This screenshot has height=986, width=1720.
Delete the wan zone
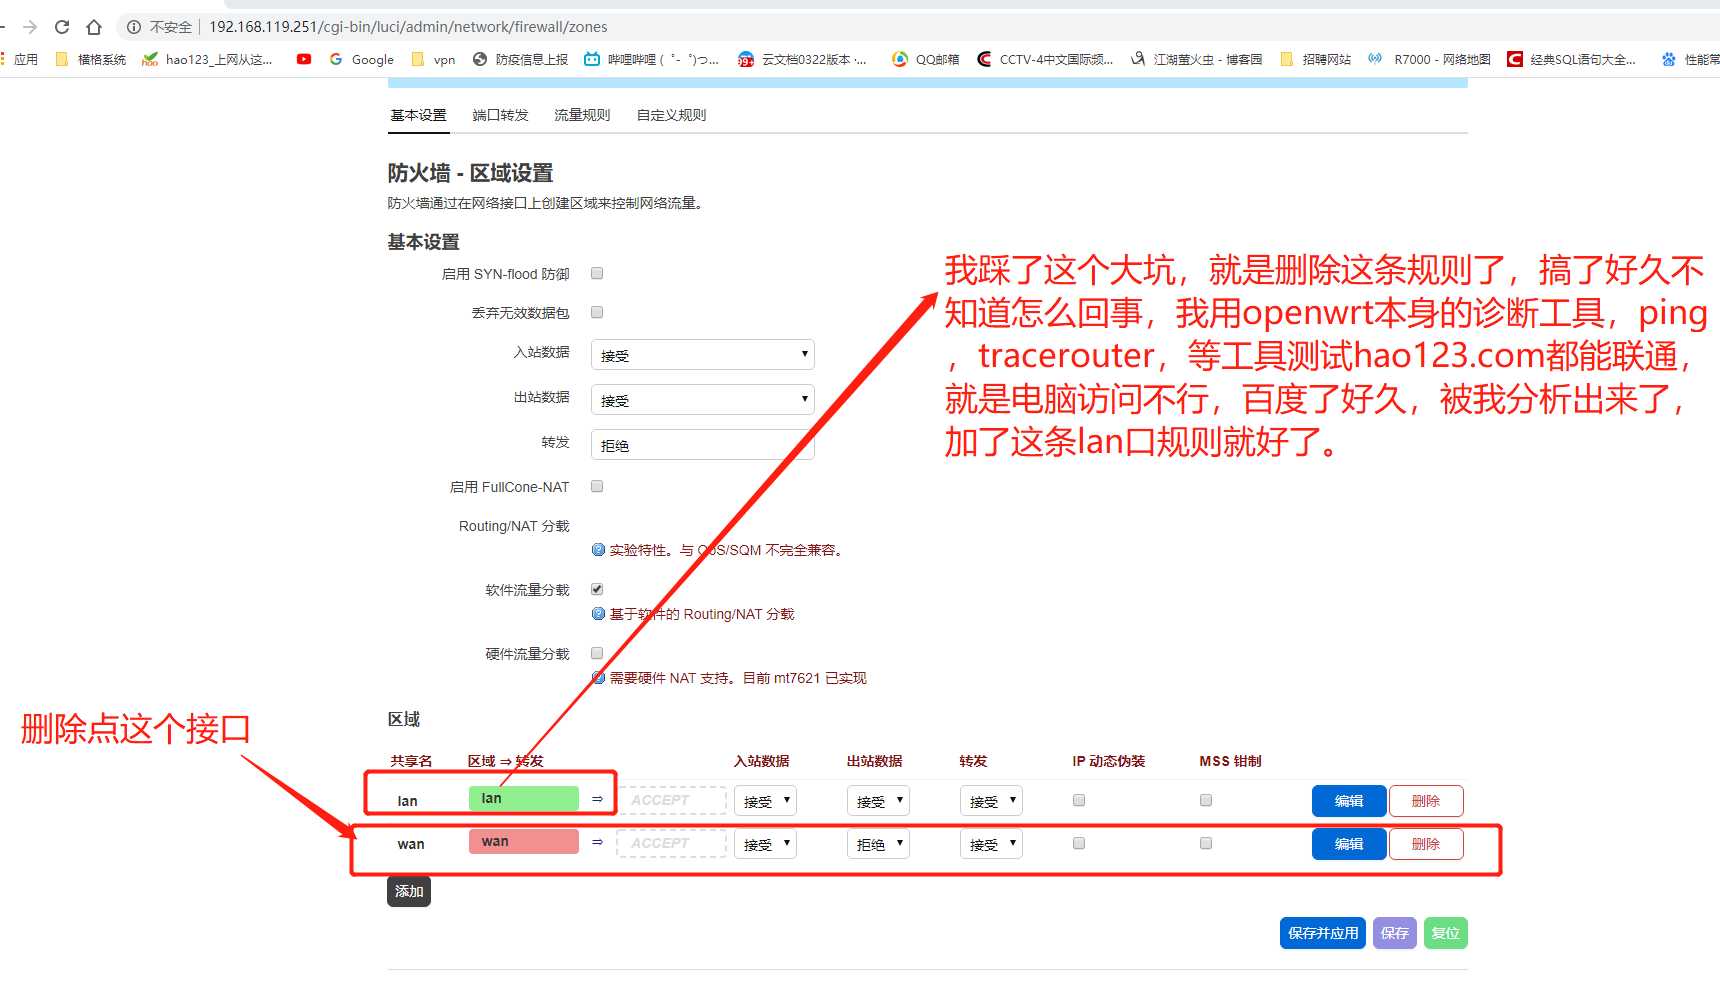[1426, 844]
